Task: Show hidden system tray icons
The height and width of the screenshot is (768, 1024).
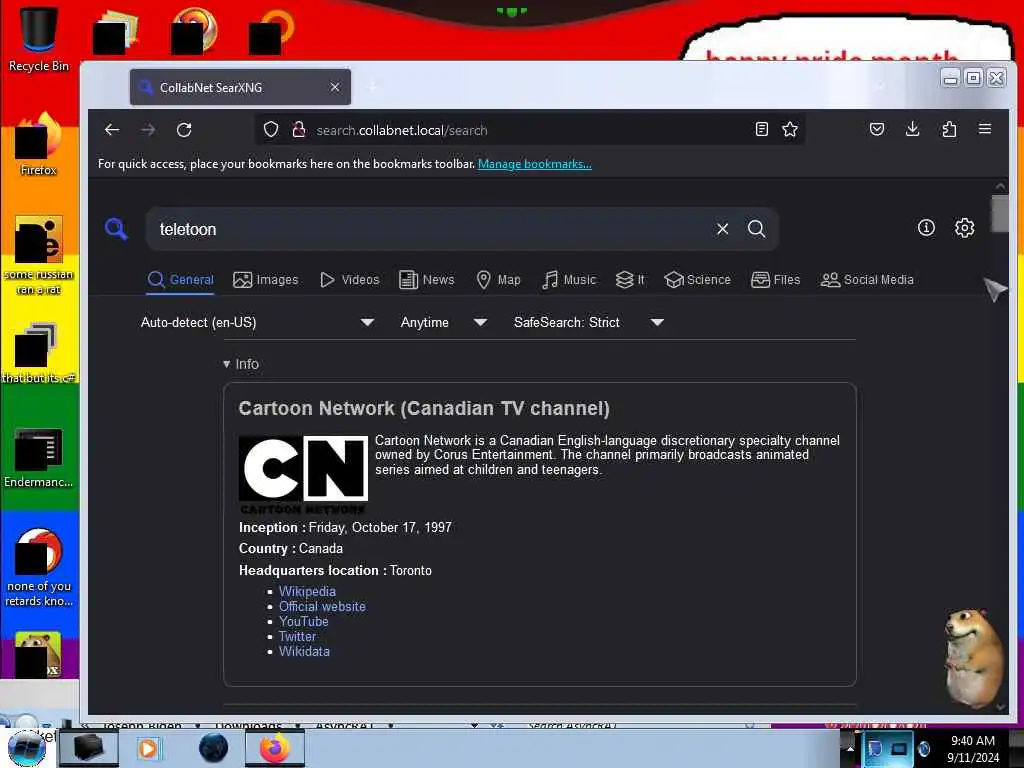Action: coord(850,748)
